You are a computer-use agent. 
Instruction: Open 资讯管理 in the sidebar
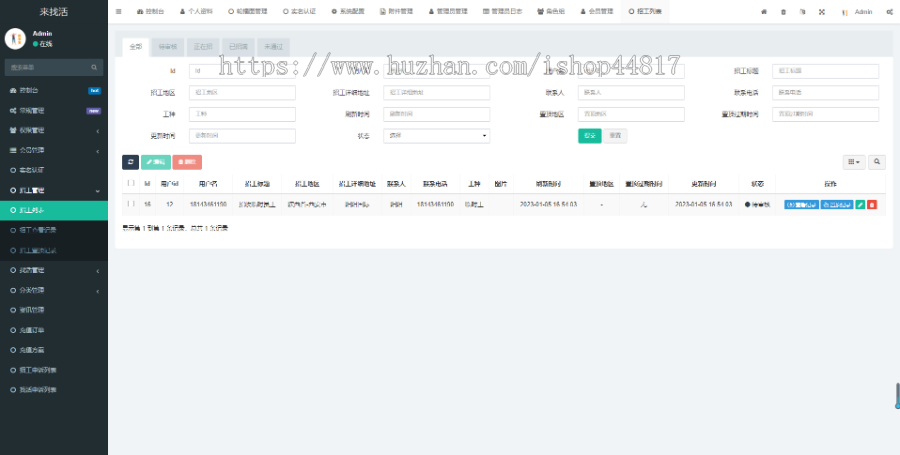point(54,310)
